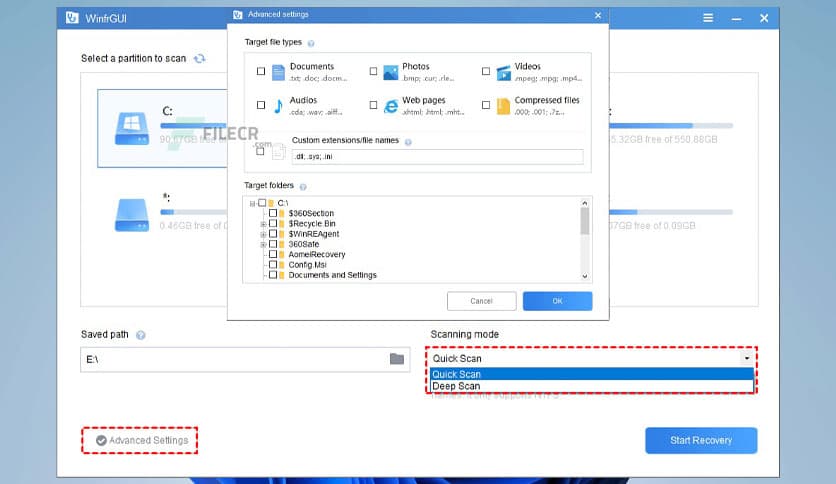
Task: Click the Advanced settings dialog logo
Action: coord(238,15)
